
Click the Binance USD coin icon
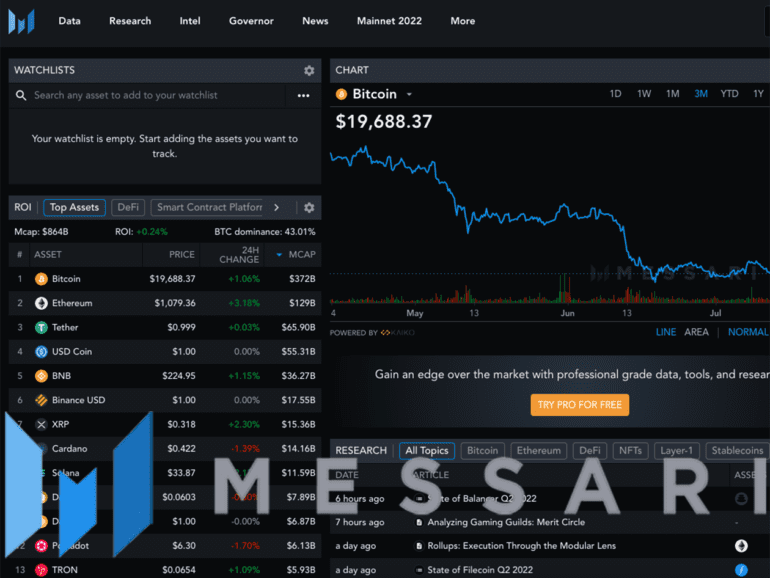(x=41, y=400)
